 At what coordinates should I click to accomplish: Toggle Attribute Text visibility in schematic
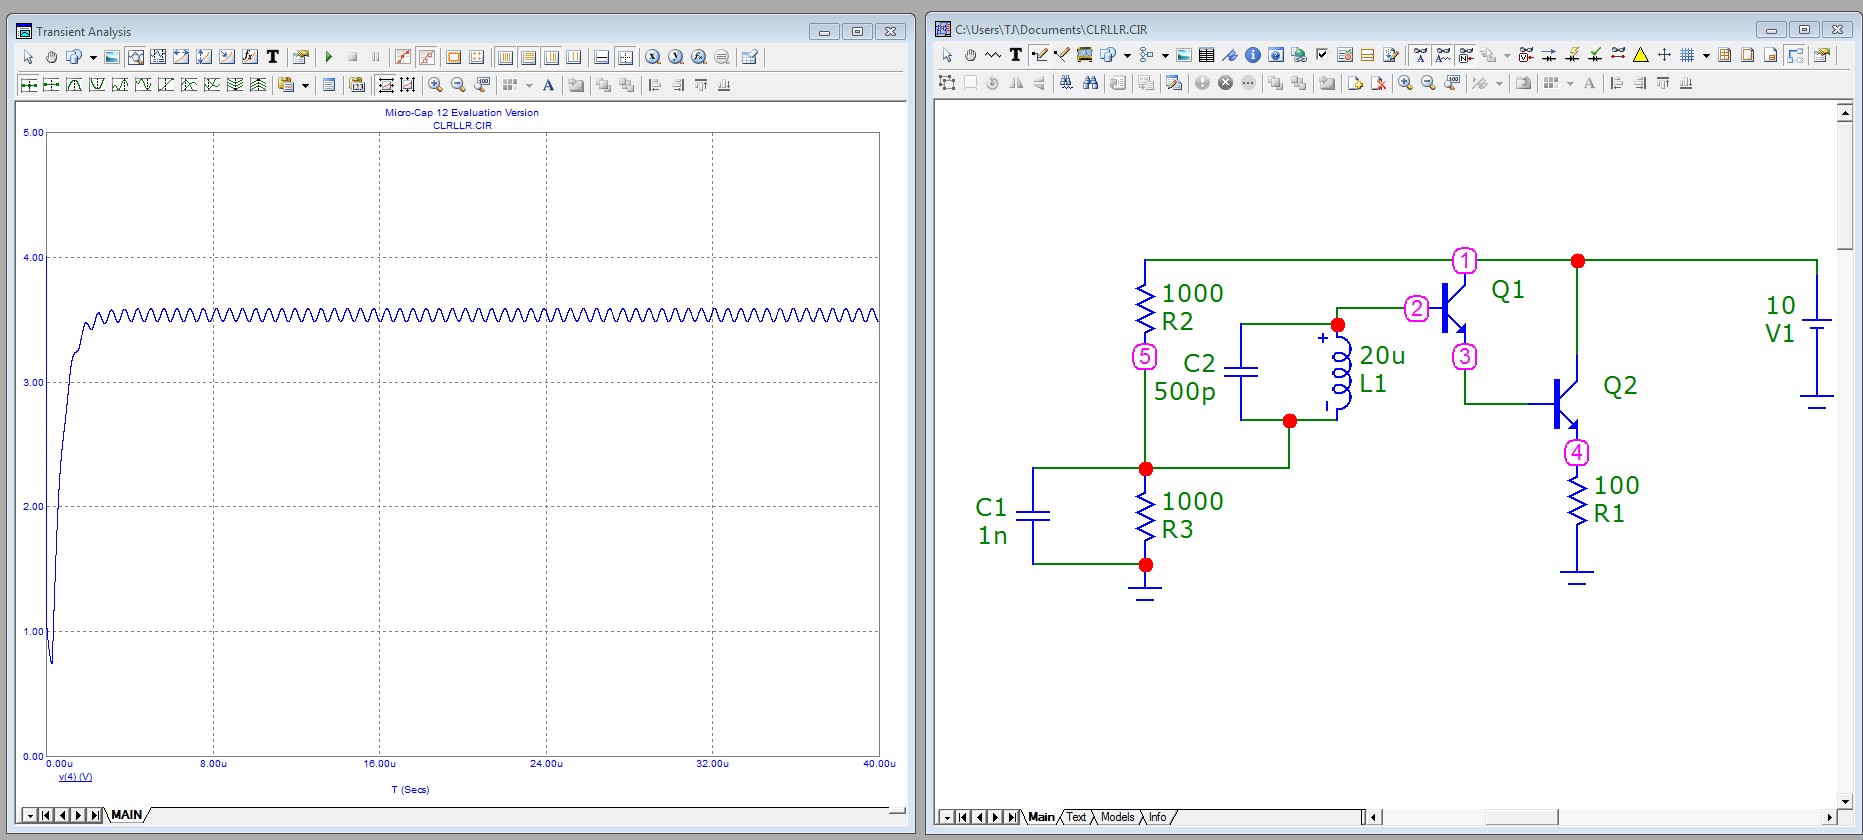[x=1420, y=55]
